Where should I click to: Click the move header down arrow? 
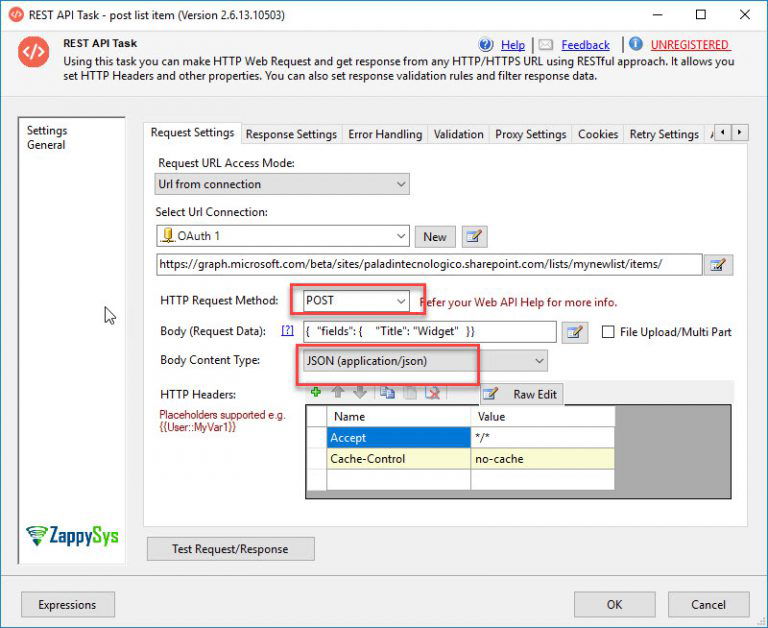click(x=360, y=393)
